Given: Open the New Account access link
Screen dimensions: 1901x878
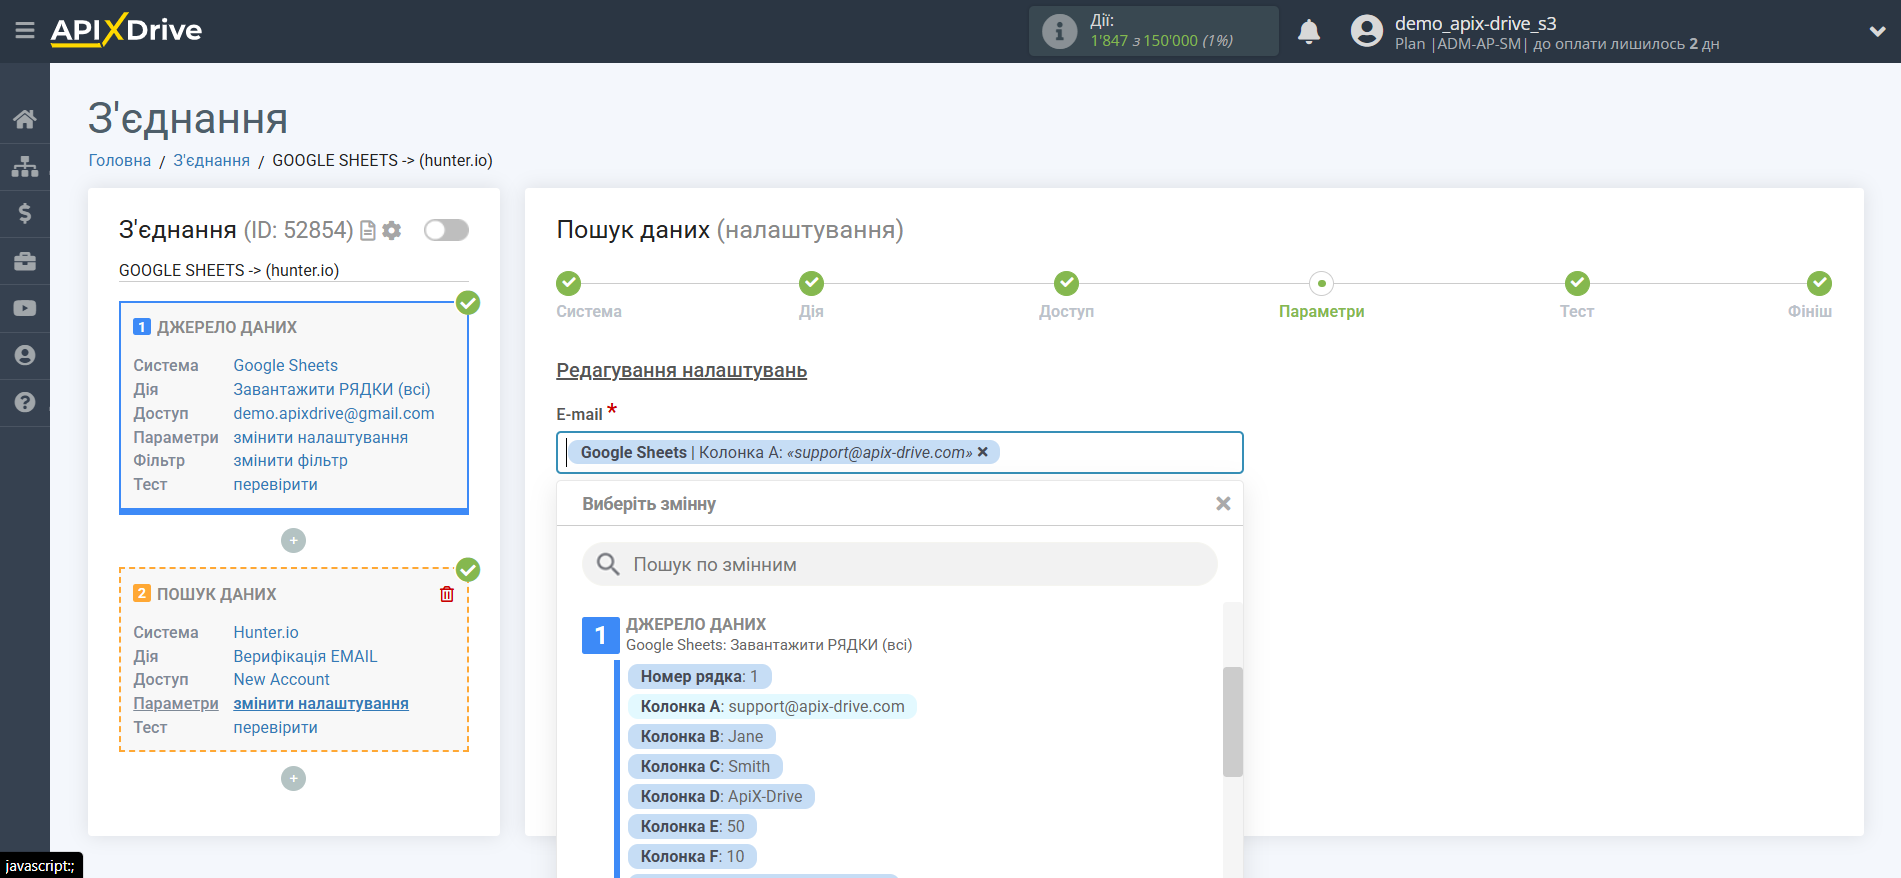Looking at the screenshot, I should tap(282, 679).
